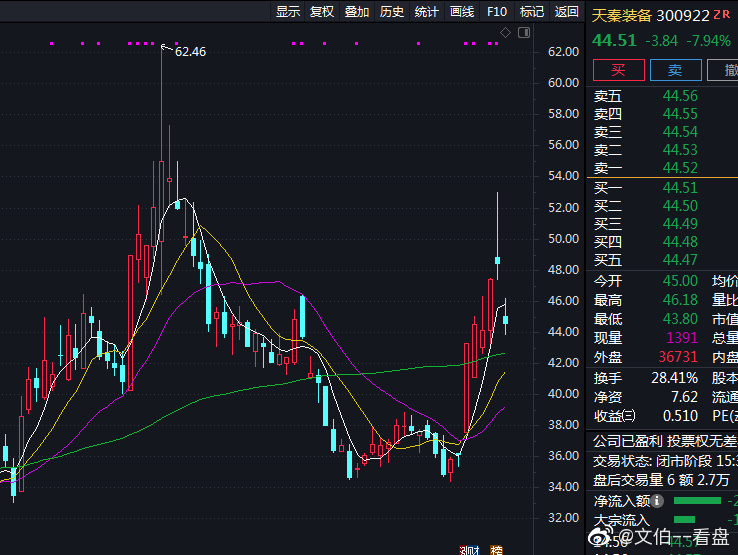Click the 返回 back button
738x555 pixels.
(567, 12)
